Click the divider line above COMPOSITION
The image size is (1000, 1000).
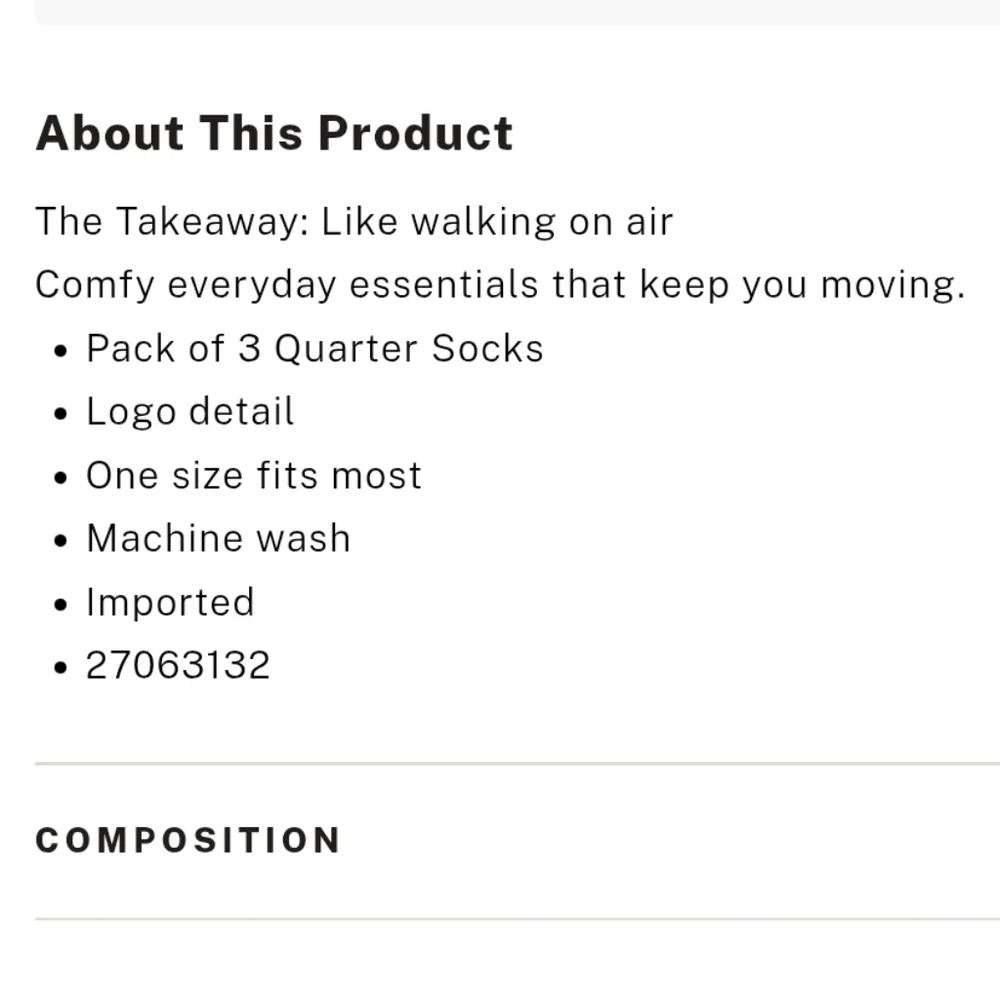(x=517, y=763)
